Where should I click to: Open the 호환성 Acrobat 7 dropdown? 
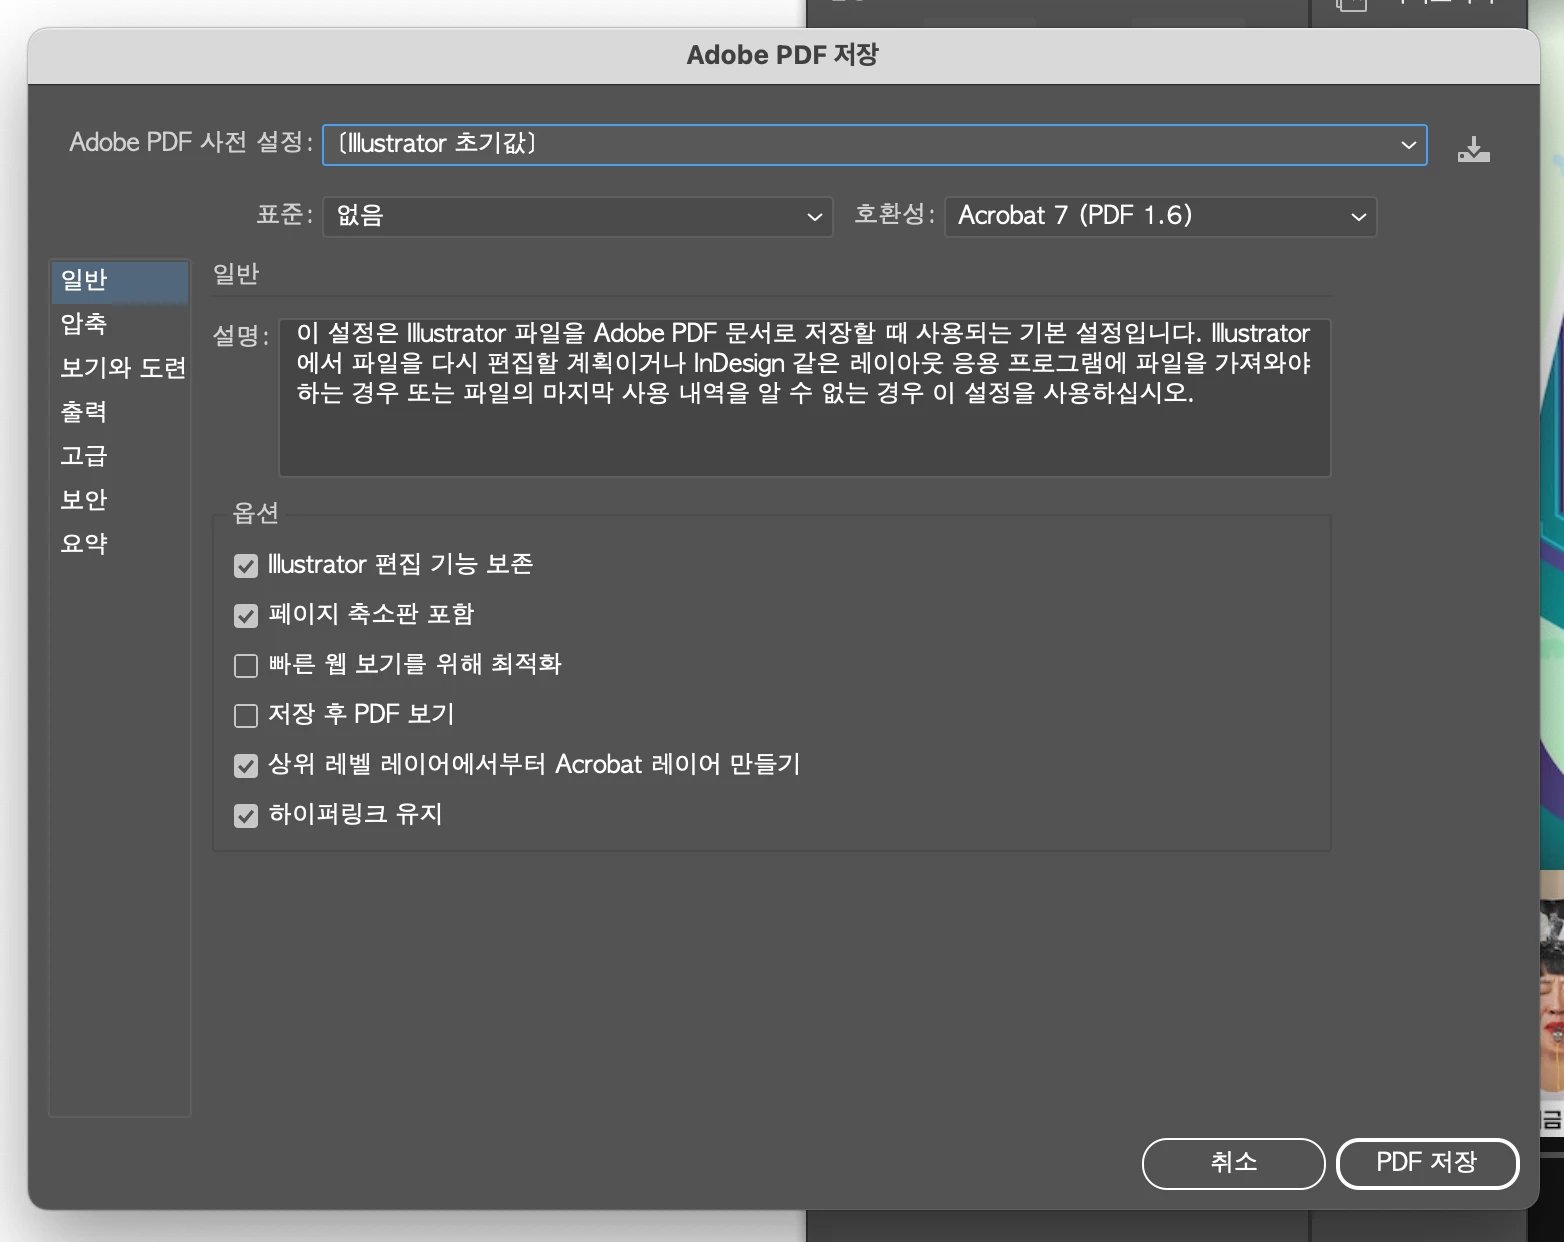pos(1160,216)
